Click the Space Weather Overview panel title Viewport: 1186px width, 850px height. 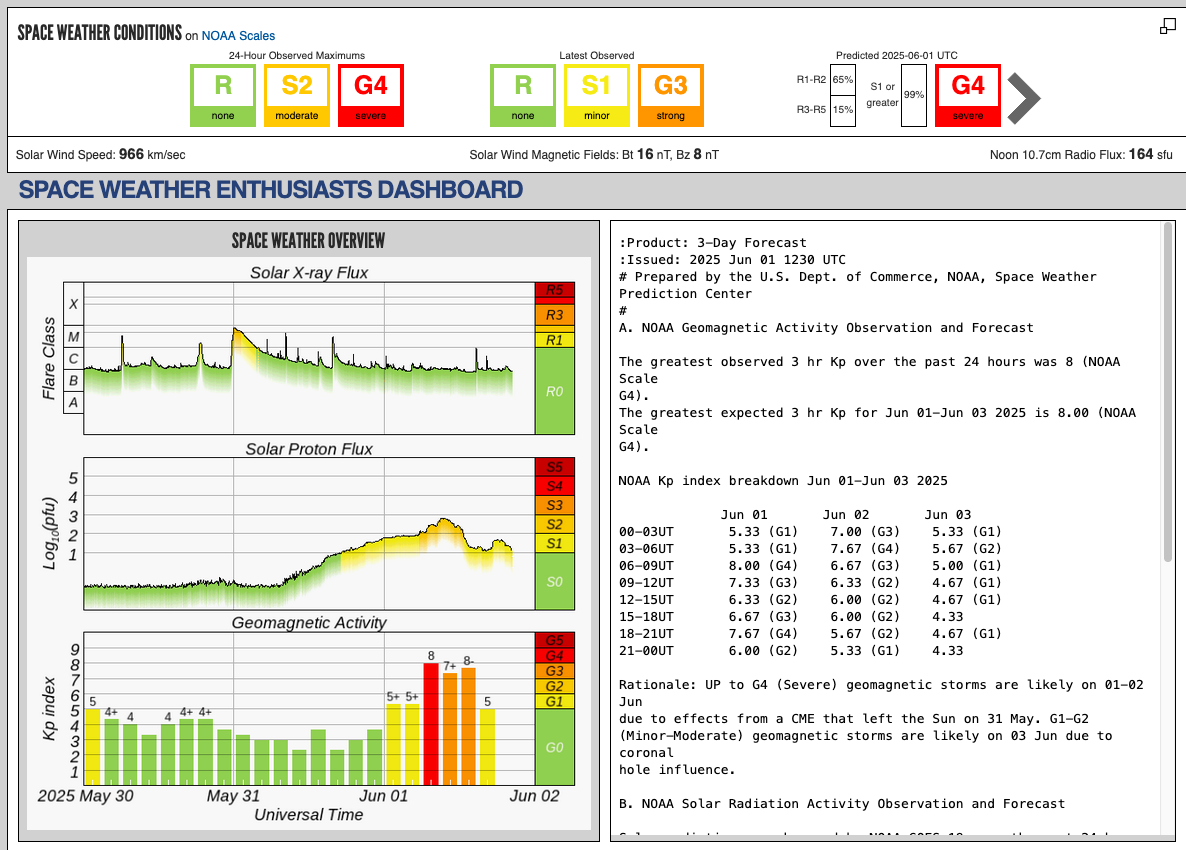pos(309,240)
